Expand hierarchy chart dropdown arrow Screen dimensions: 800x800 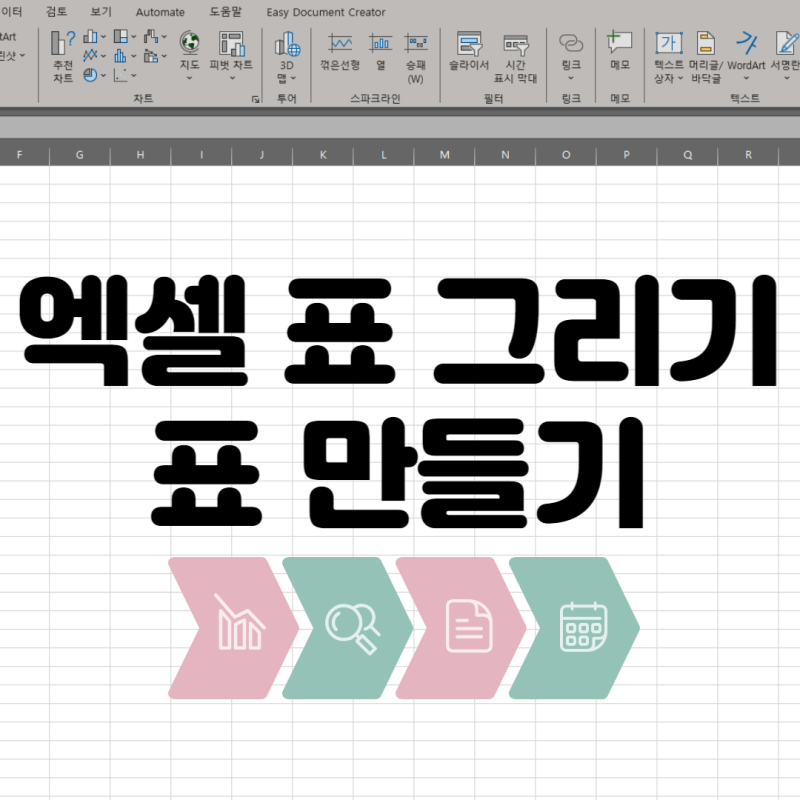pyautogui.click(x=134, y=37)
